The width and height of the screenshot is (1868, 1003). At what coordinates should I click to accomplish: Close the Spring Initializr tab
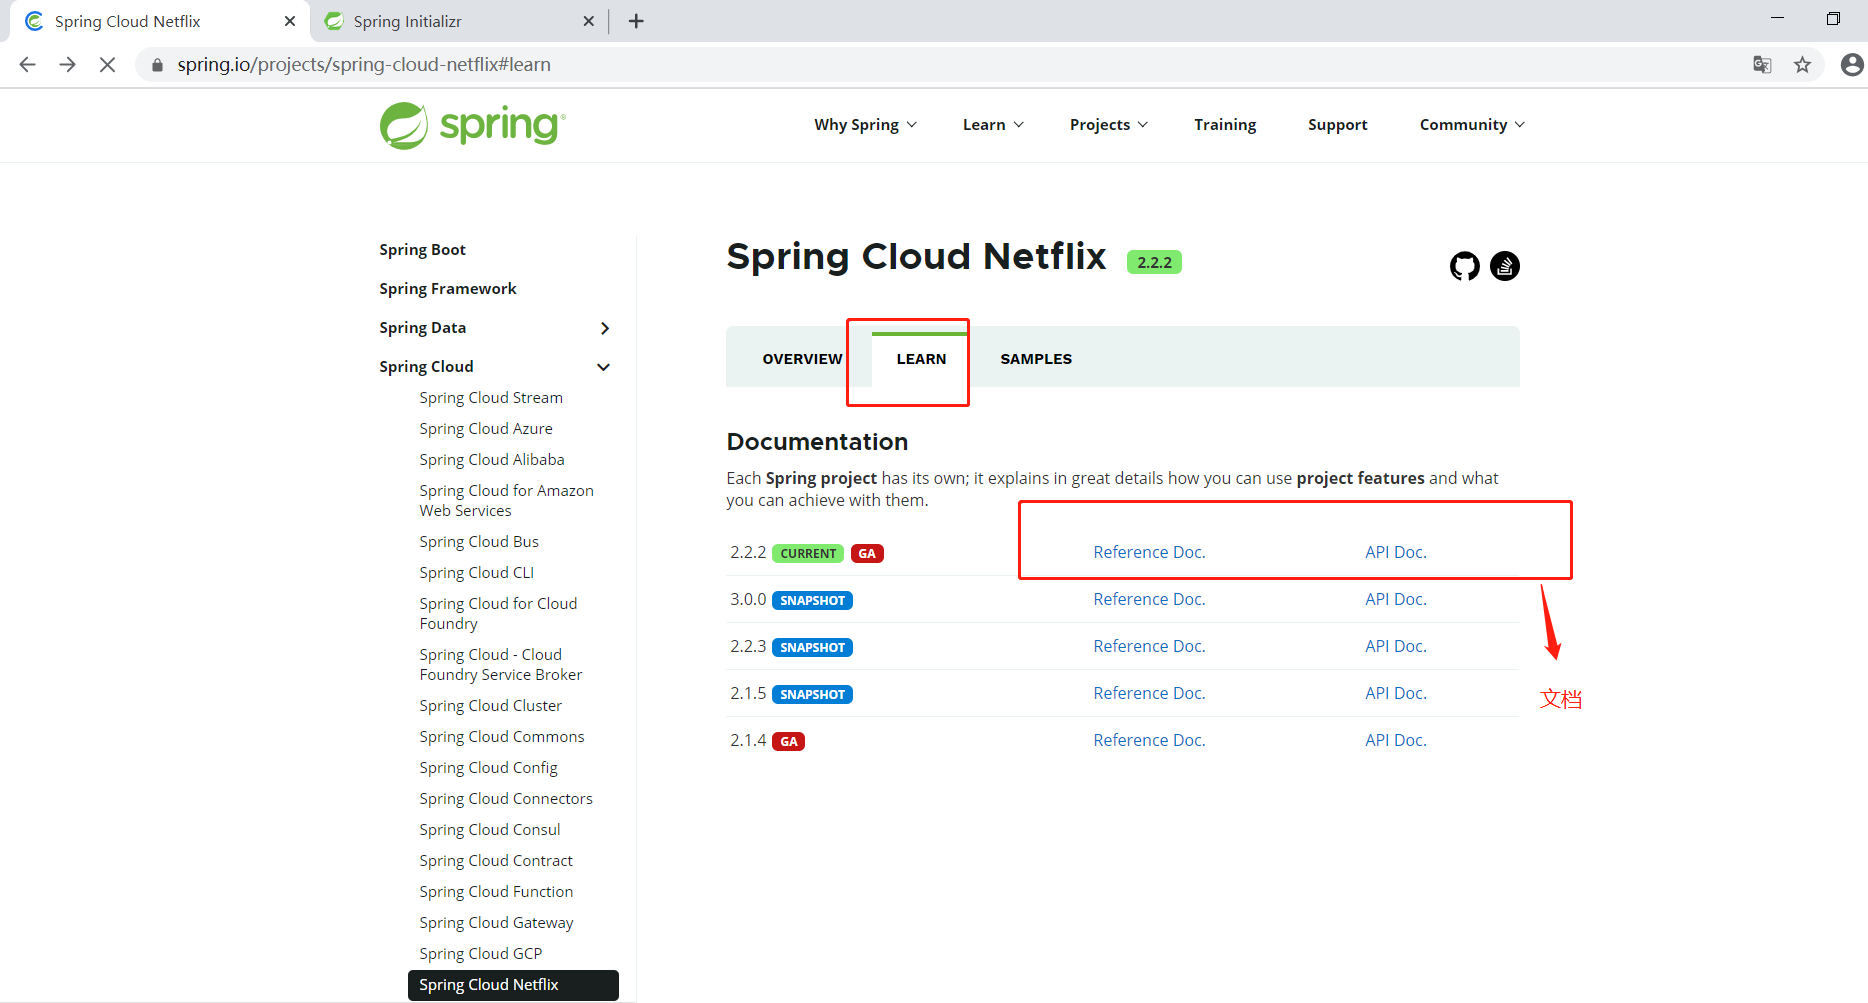(588, 21)
